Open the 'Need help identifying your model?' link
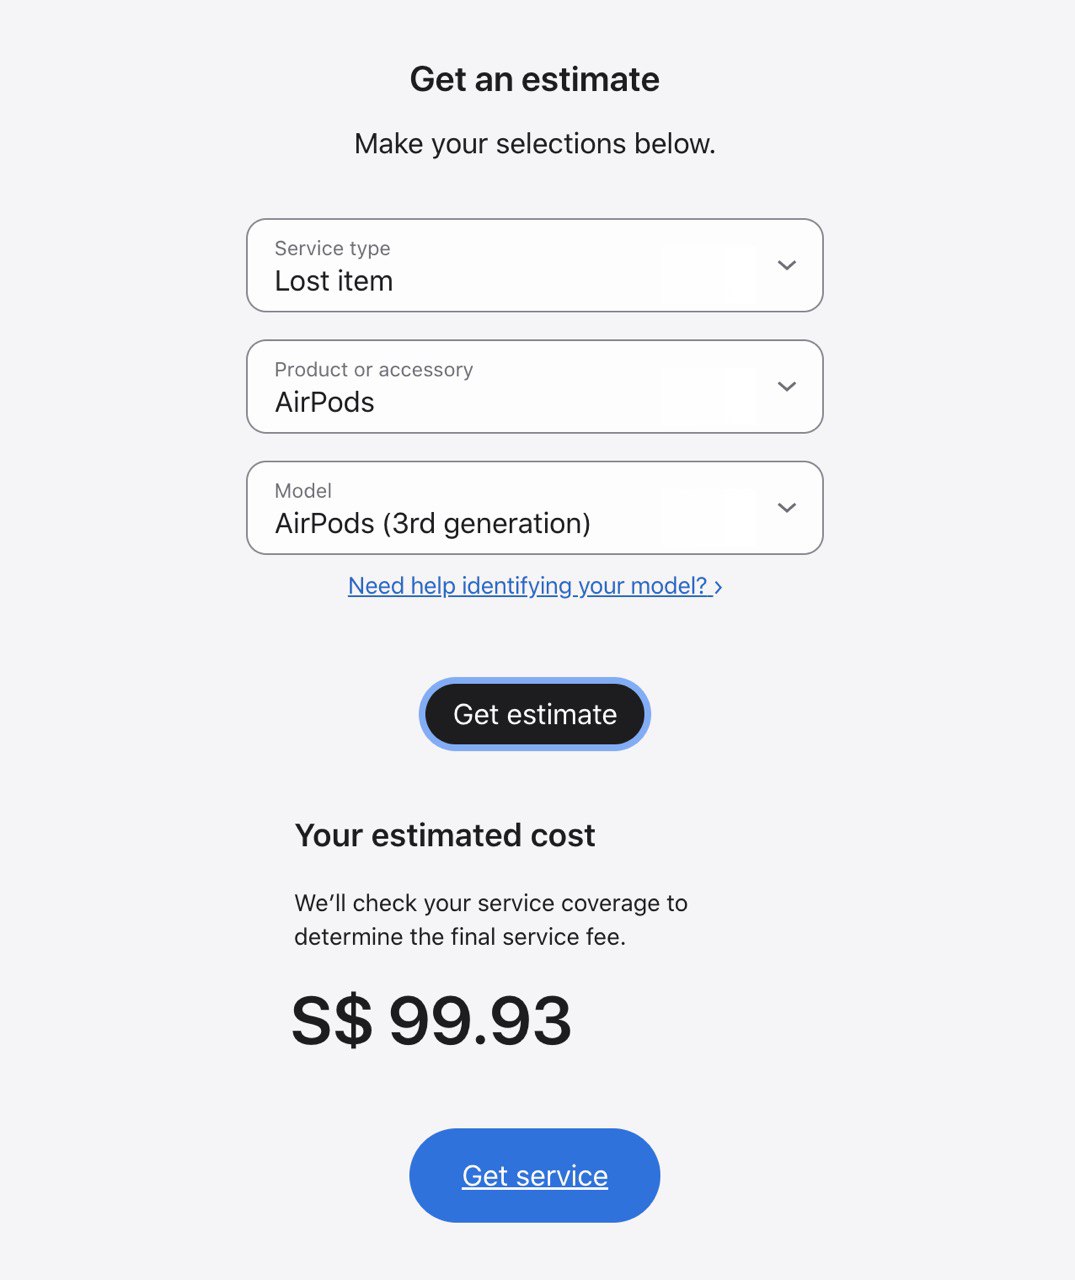The image size is (1075, 1280). 527,586
